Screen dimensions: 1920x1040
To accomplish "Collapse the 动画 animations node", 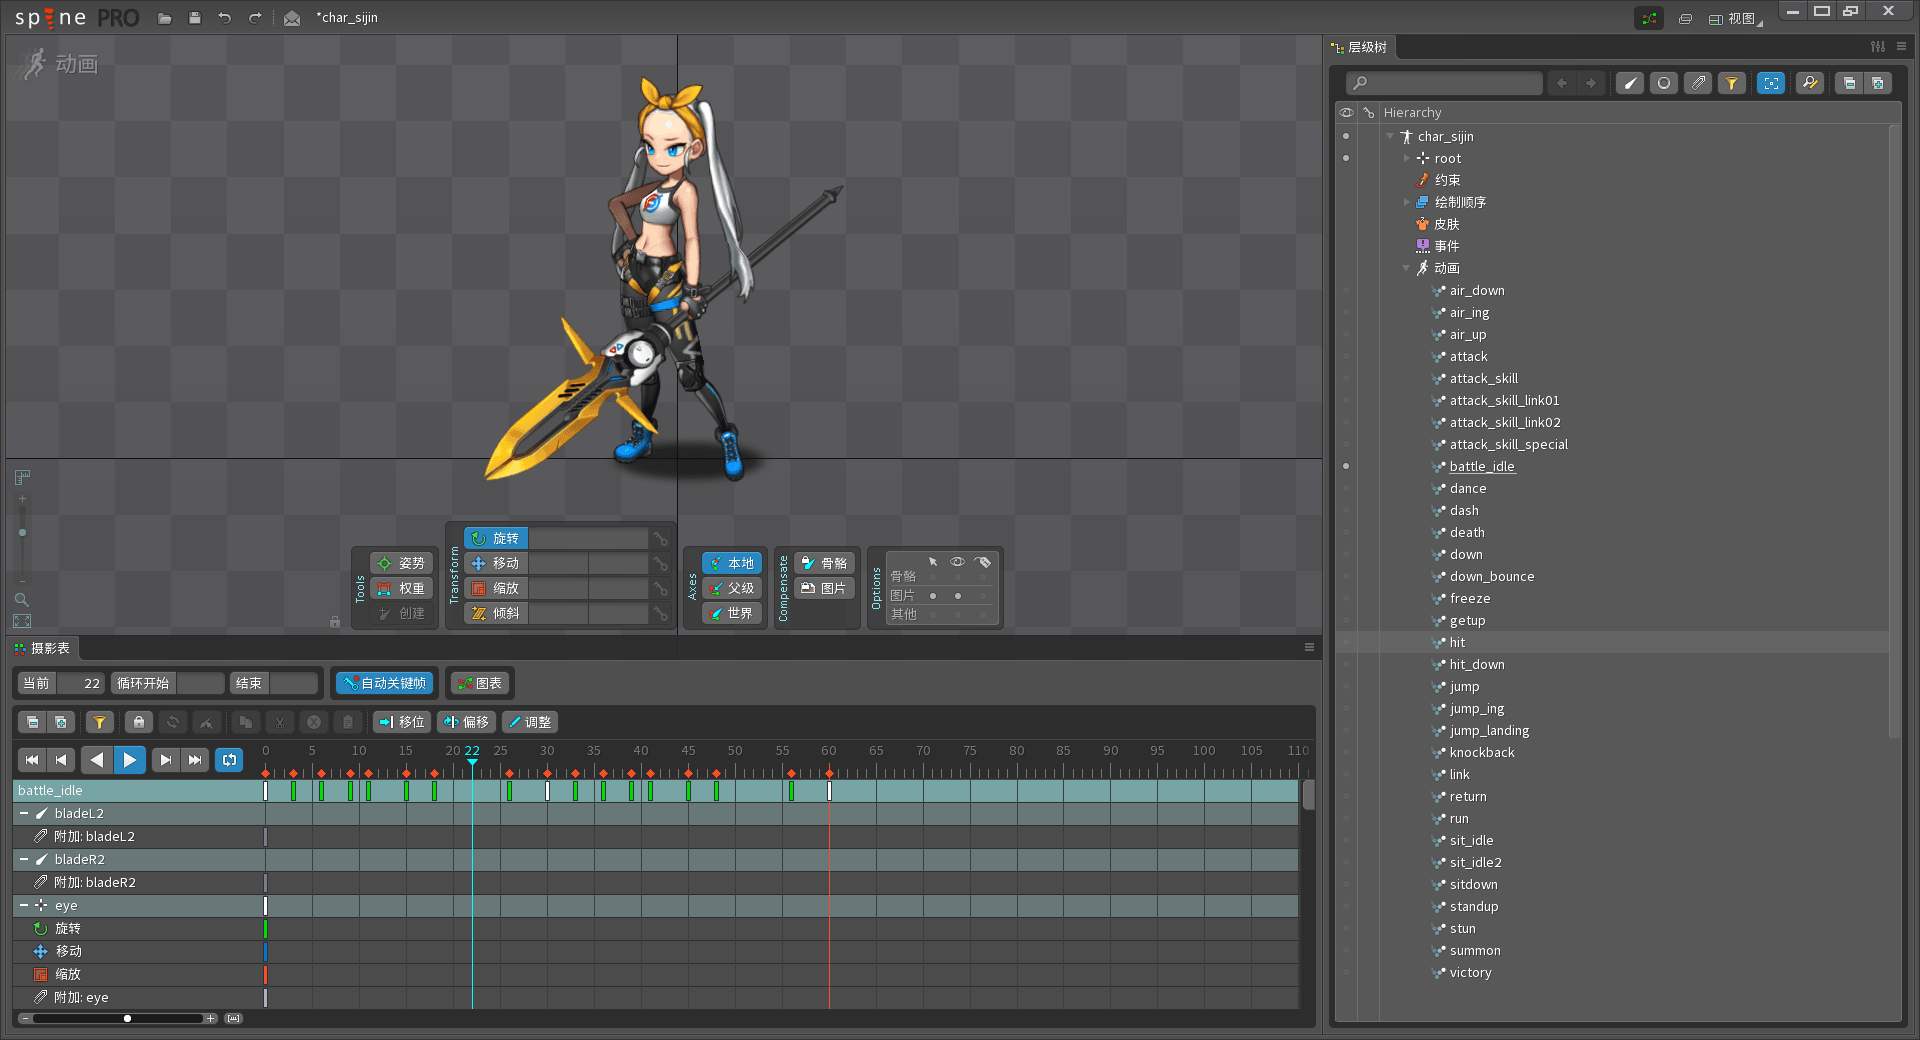I will (x=1406, y=268).
